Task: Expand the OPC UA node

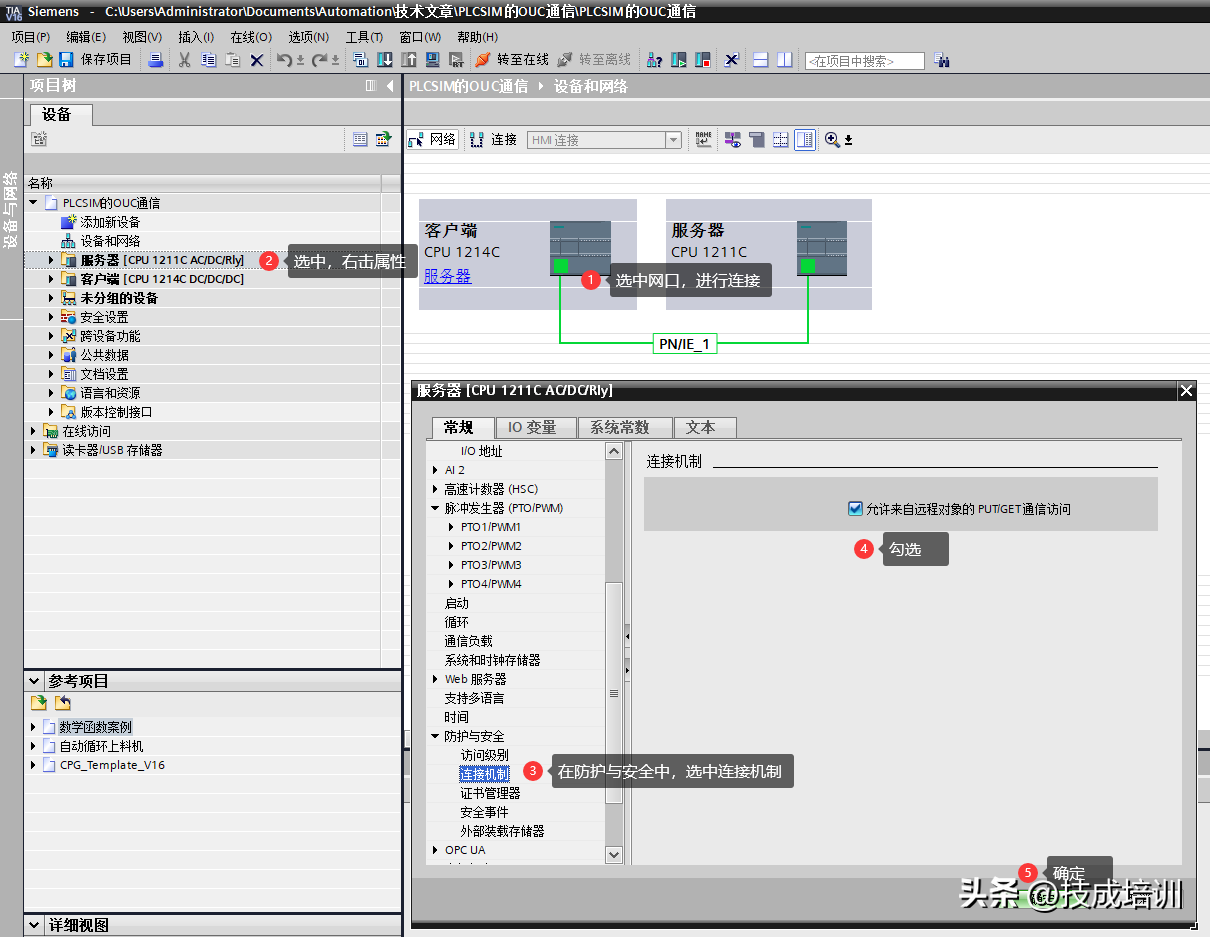Action: tap(435, 850)
